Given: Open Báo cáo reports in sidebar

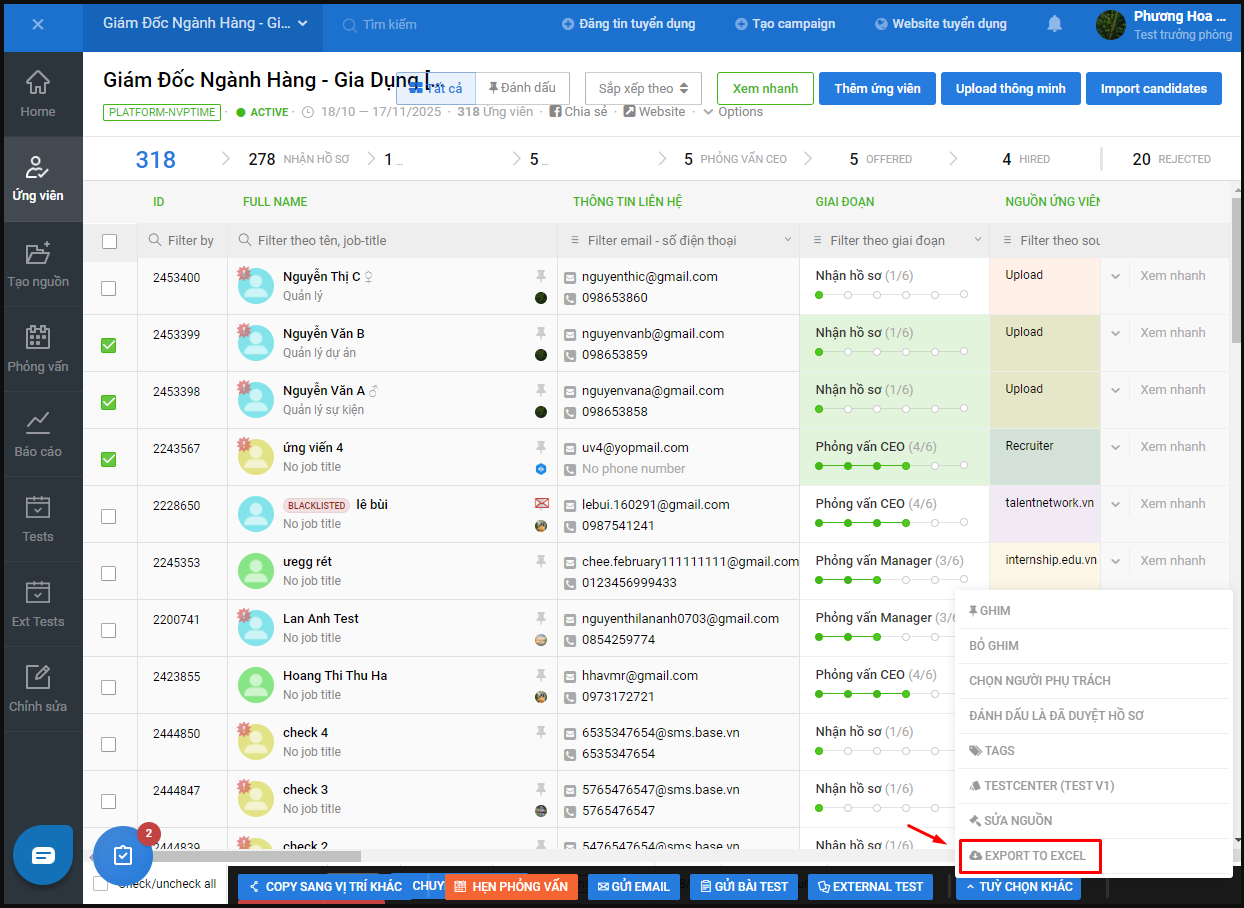Looking at the screenshot, I should (x=38, y=434).
